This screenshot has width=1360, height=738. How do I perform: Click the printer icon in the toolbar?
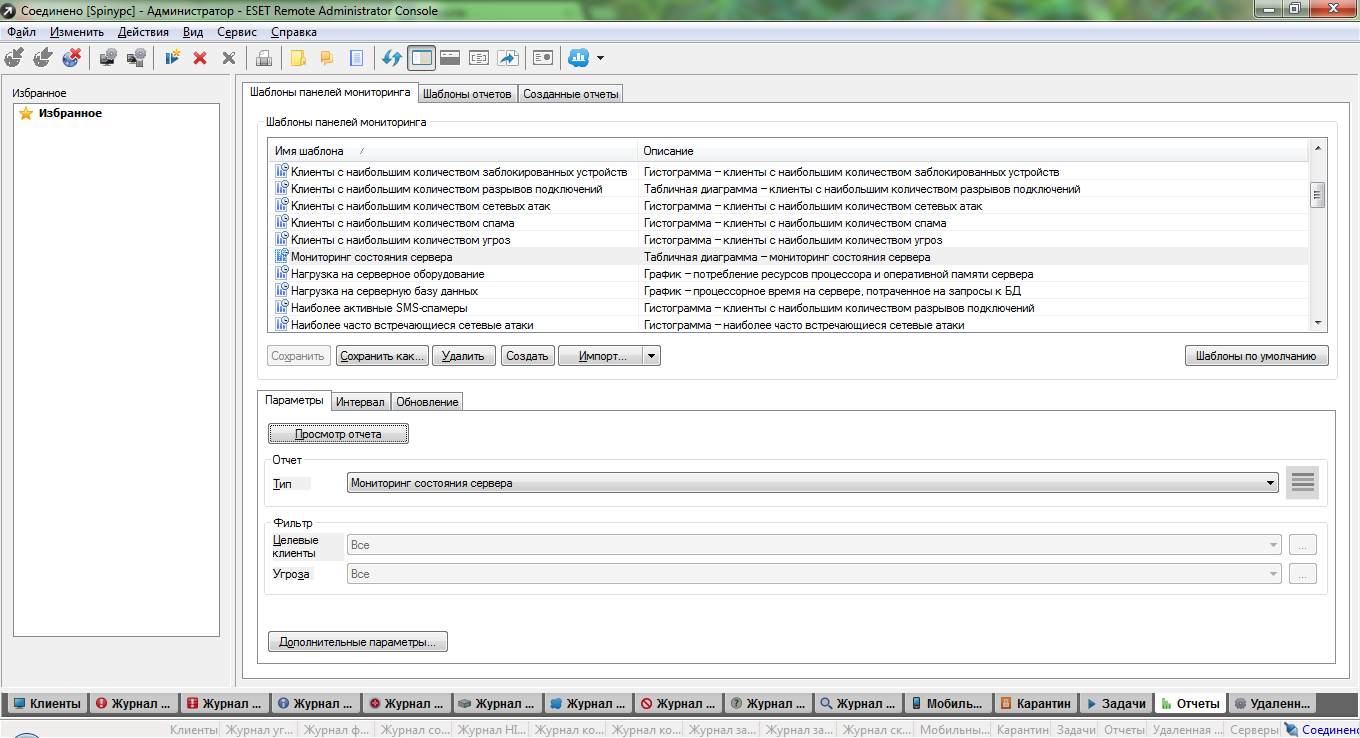click(x=264, y=58)
